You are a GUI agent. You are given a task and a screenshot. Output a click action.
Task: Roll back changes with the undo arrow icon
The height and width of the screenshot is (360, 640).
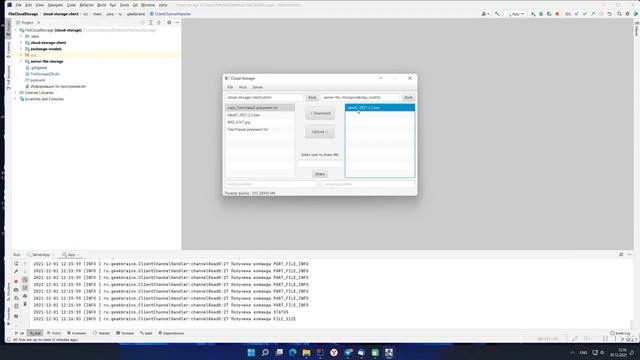click(x=609, y=14)
